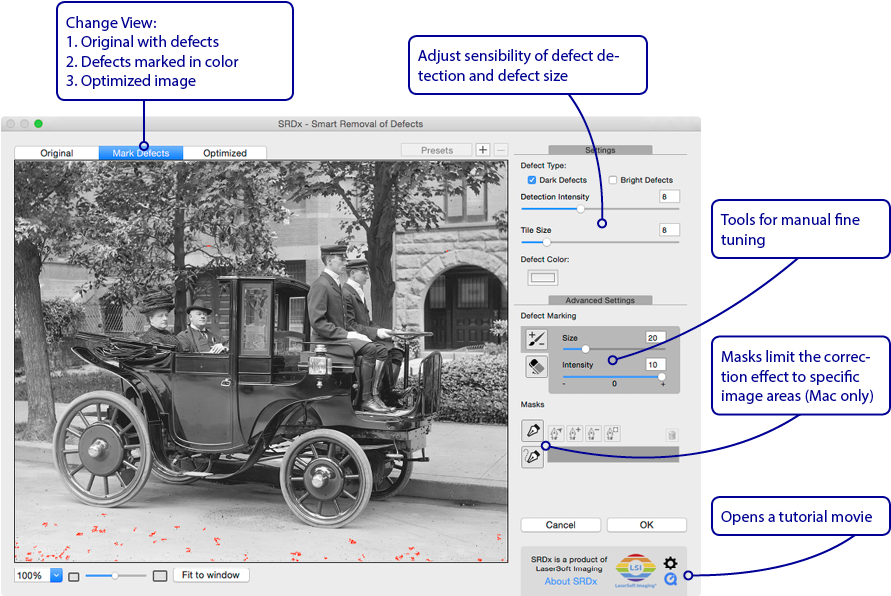Click the Detection Intensity value field
The image size is (891, 596).
pos(669,197)
